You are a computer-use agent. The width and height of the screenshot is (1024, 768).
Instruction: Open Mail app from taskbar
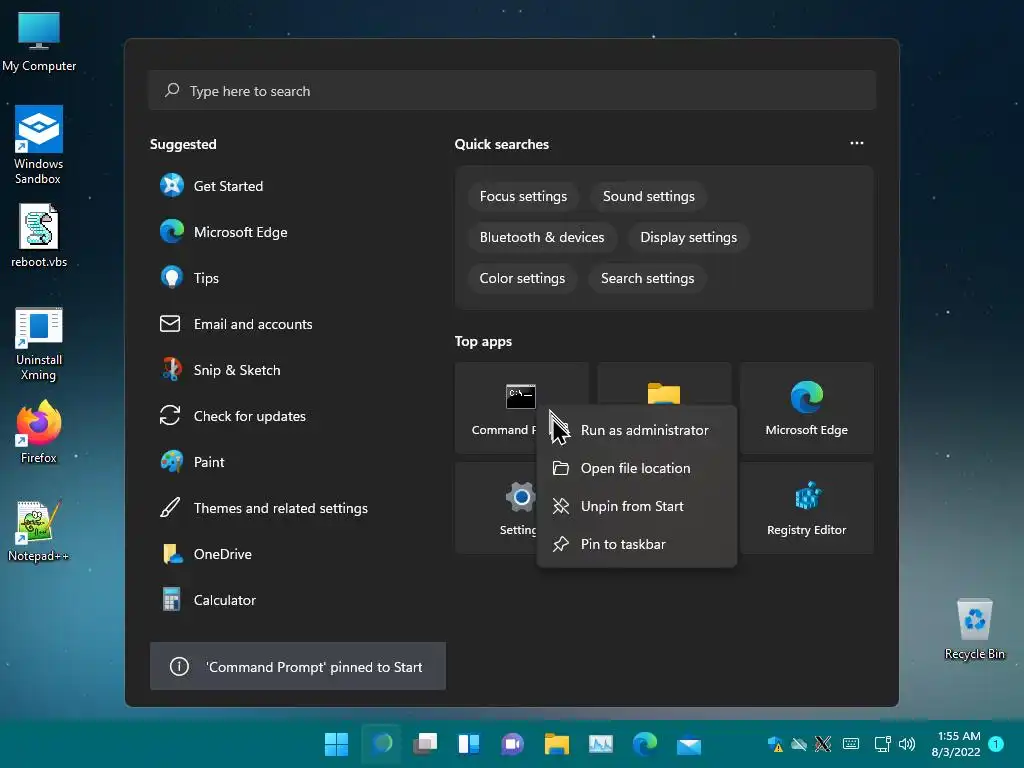tap(689, 744)
